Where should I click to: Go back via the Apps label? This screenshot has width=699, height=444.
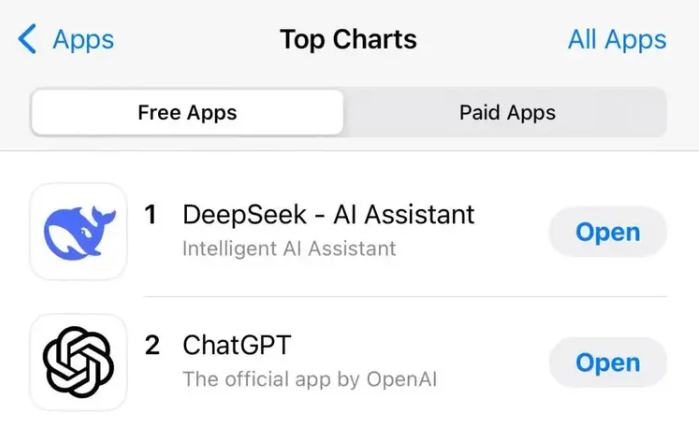point(83,40)
